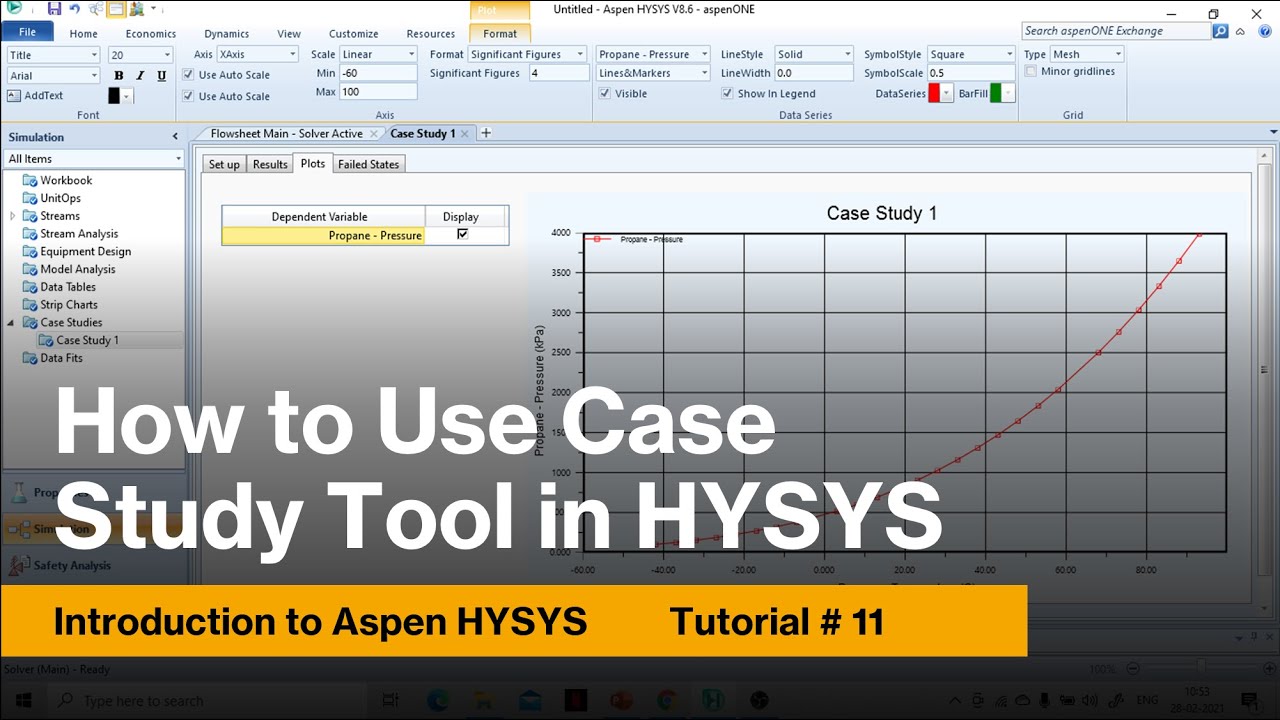The image size is (1280, 720).
Task: Click the Data Tables folder icon
Action: (30, 288)
